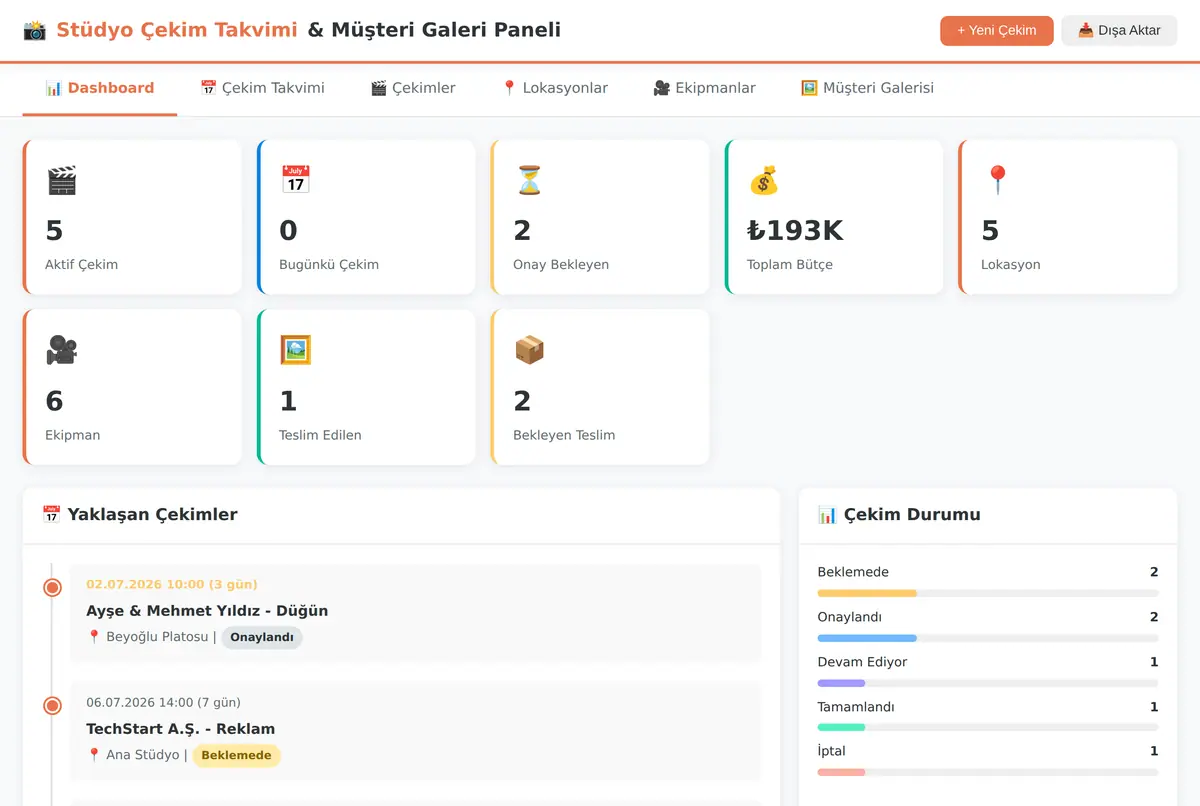Open the Dashboard tab
This screenshot has height=806, width=1200.
coord(100,88)
